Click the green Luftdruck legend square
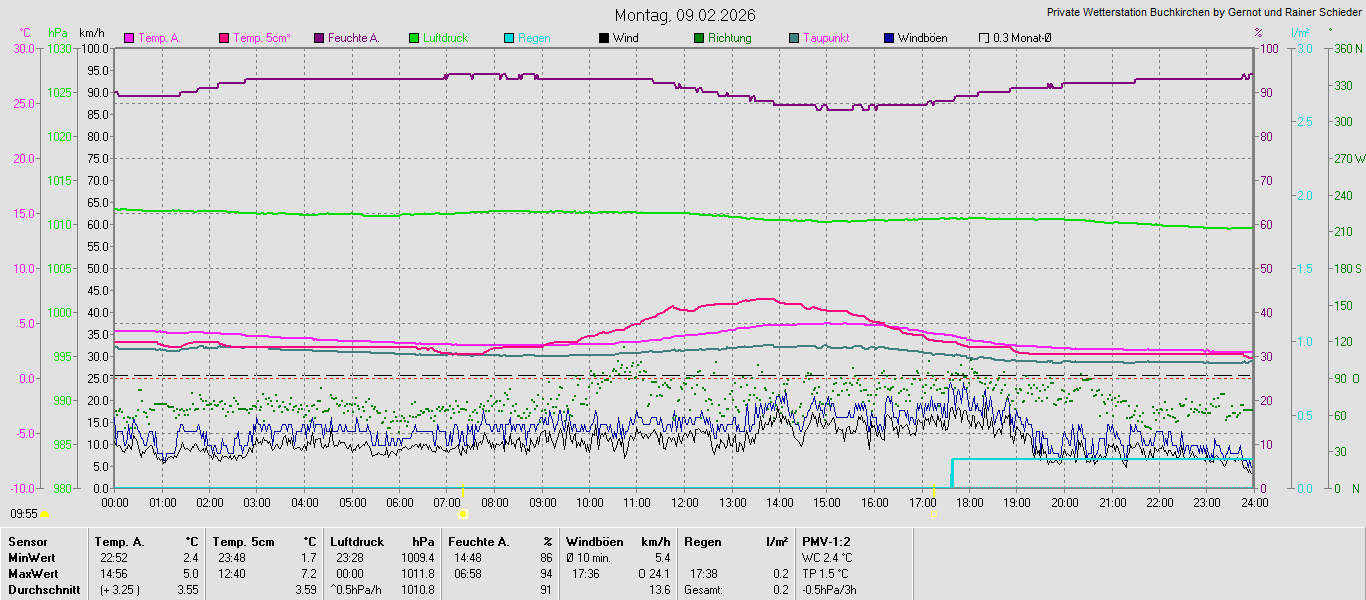The width and height of the screenshot is (1366, 600). pos(414,38)
